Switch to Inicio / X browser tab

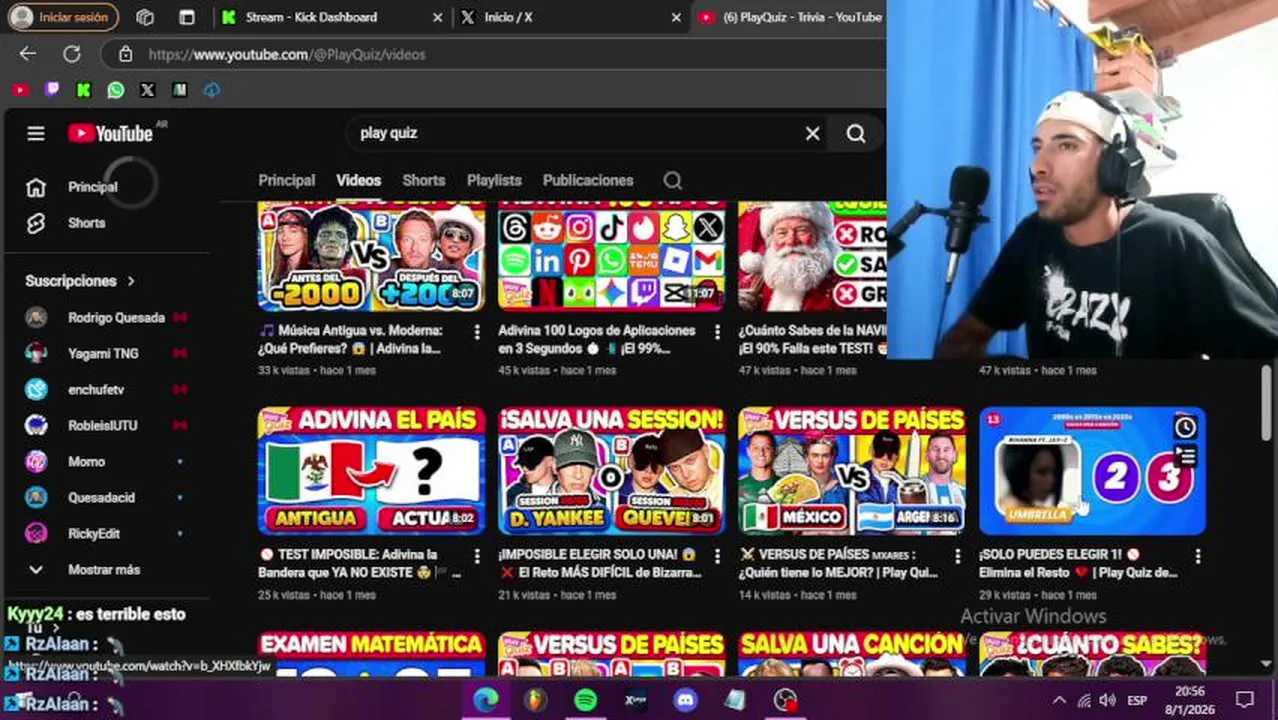571,17
